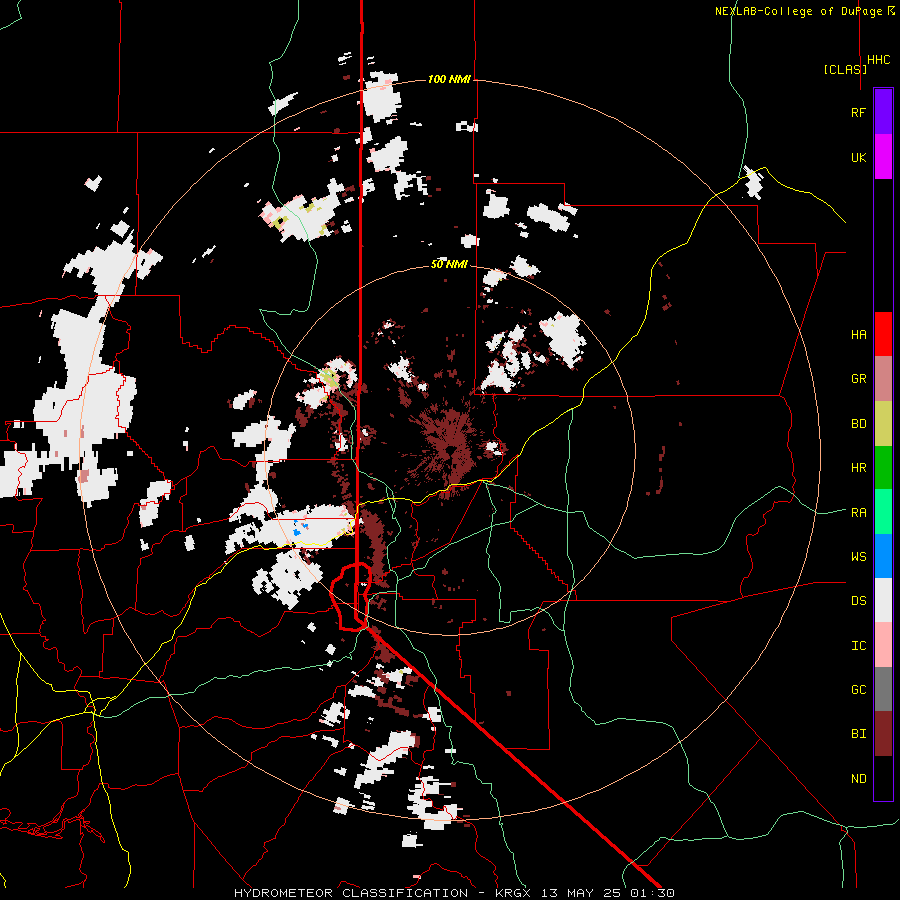
Task: Click the BI brown legend swatch
Action: click(x=883, y=734)
